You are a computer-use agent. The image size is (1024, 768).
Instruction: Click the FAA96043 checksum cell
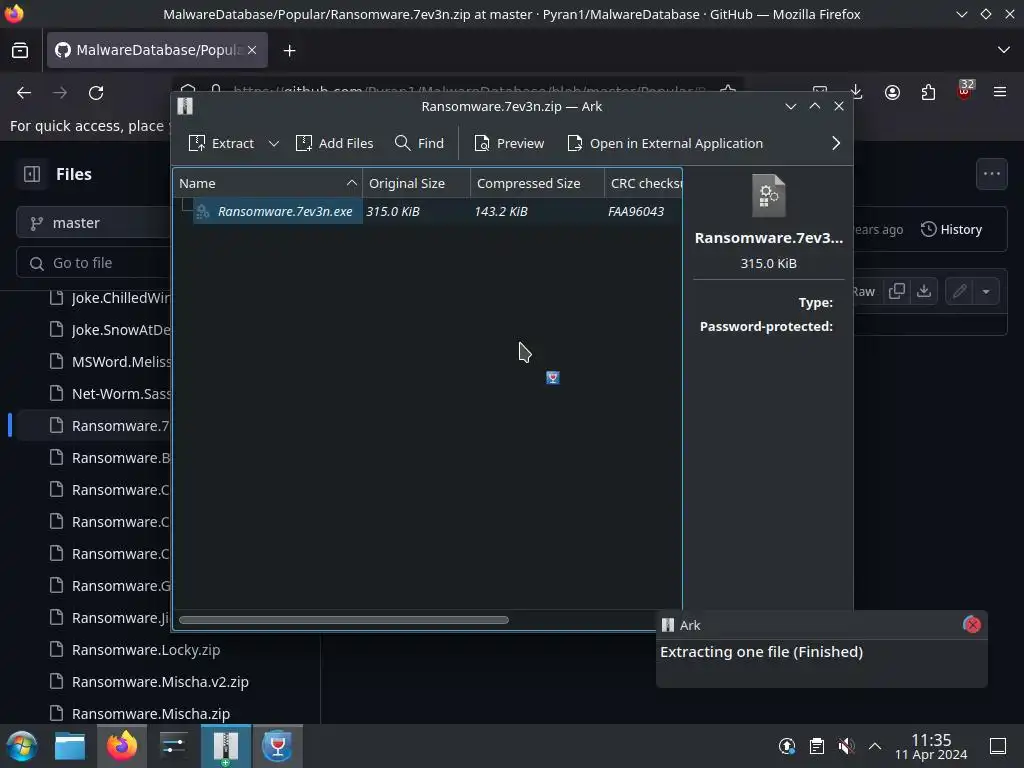[636, 211]
